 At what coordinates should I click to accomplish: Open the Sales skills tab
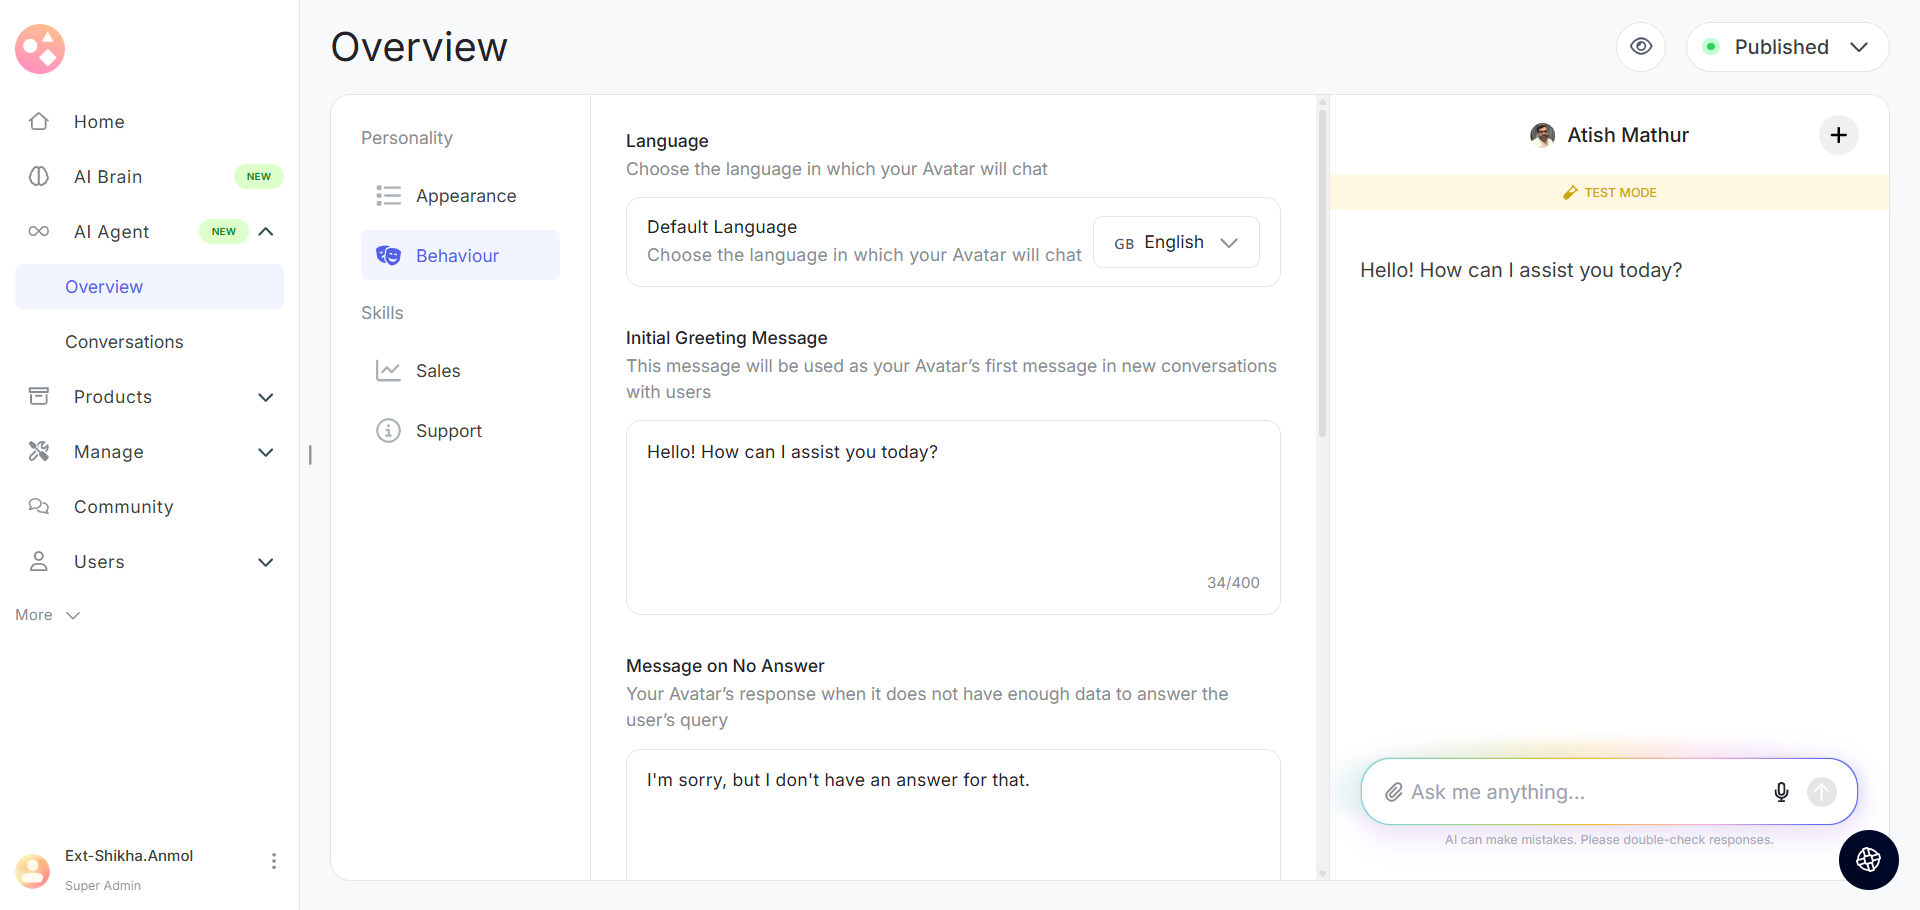point(437,371)
